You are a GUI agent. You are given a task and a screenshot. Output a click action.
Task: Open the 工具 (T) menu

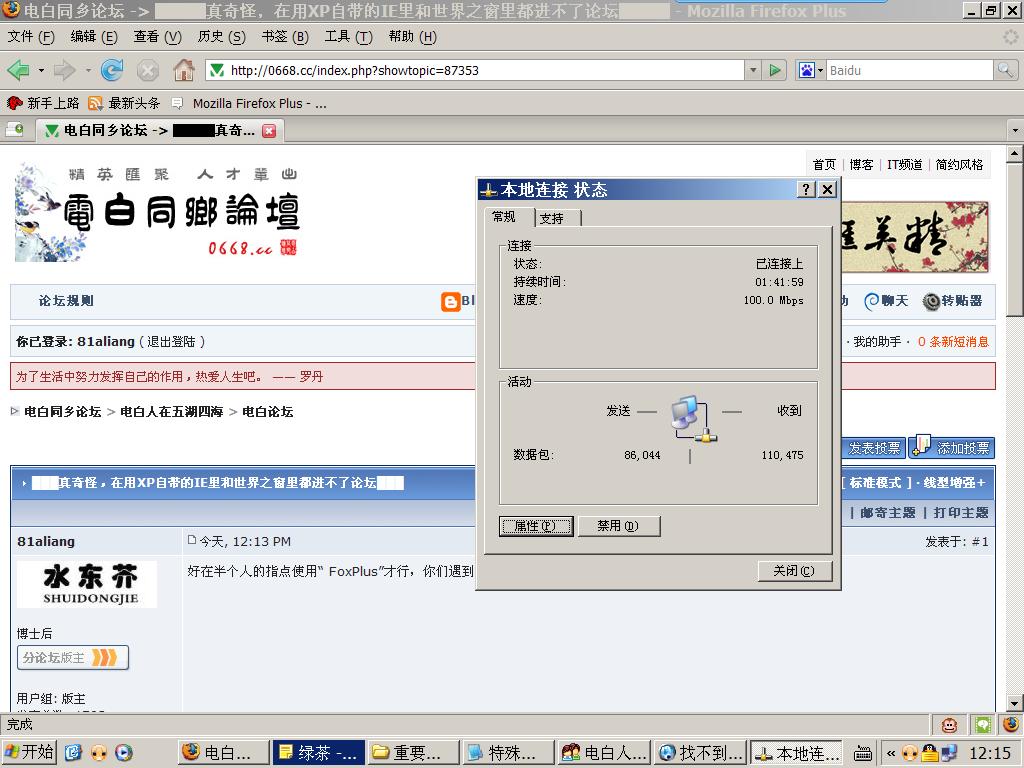click(348, 37)
